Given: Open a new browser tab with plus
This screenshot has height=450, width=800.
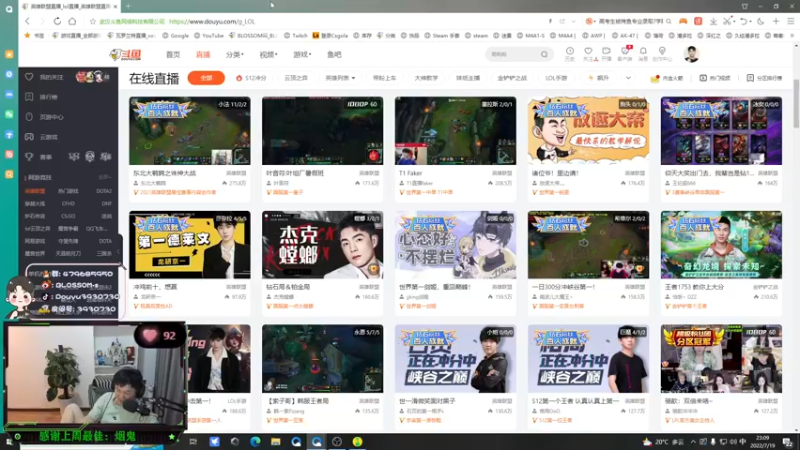Looking at the screenshot, I should pos(128,6).
